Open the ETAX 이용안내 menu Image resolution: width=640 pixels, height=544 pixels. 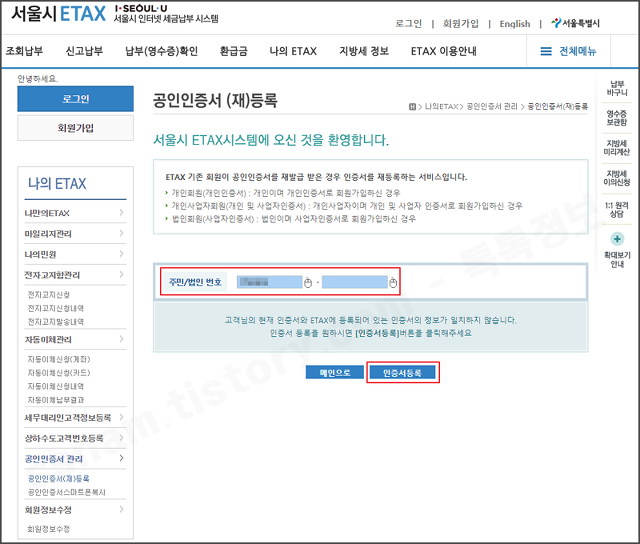click(444, 51)
